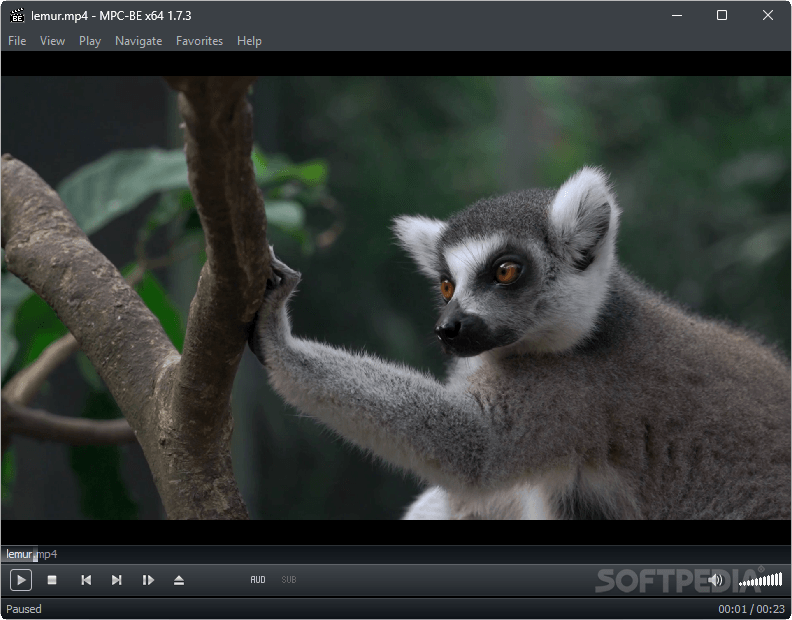Open the File menu
This screenshot has height=620, width=792.
pos(17,41)
